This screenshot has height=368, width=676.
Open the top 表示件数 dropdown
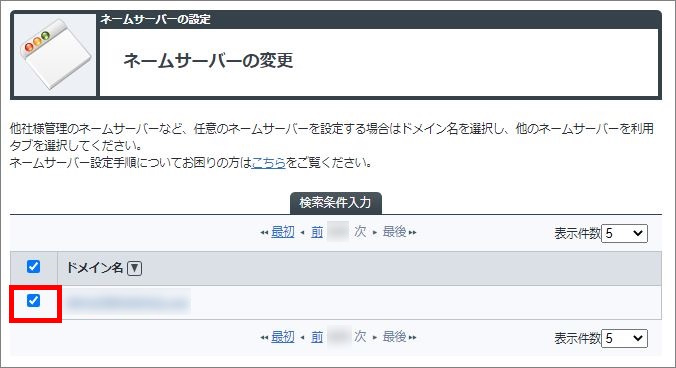[624, 233]
